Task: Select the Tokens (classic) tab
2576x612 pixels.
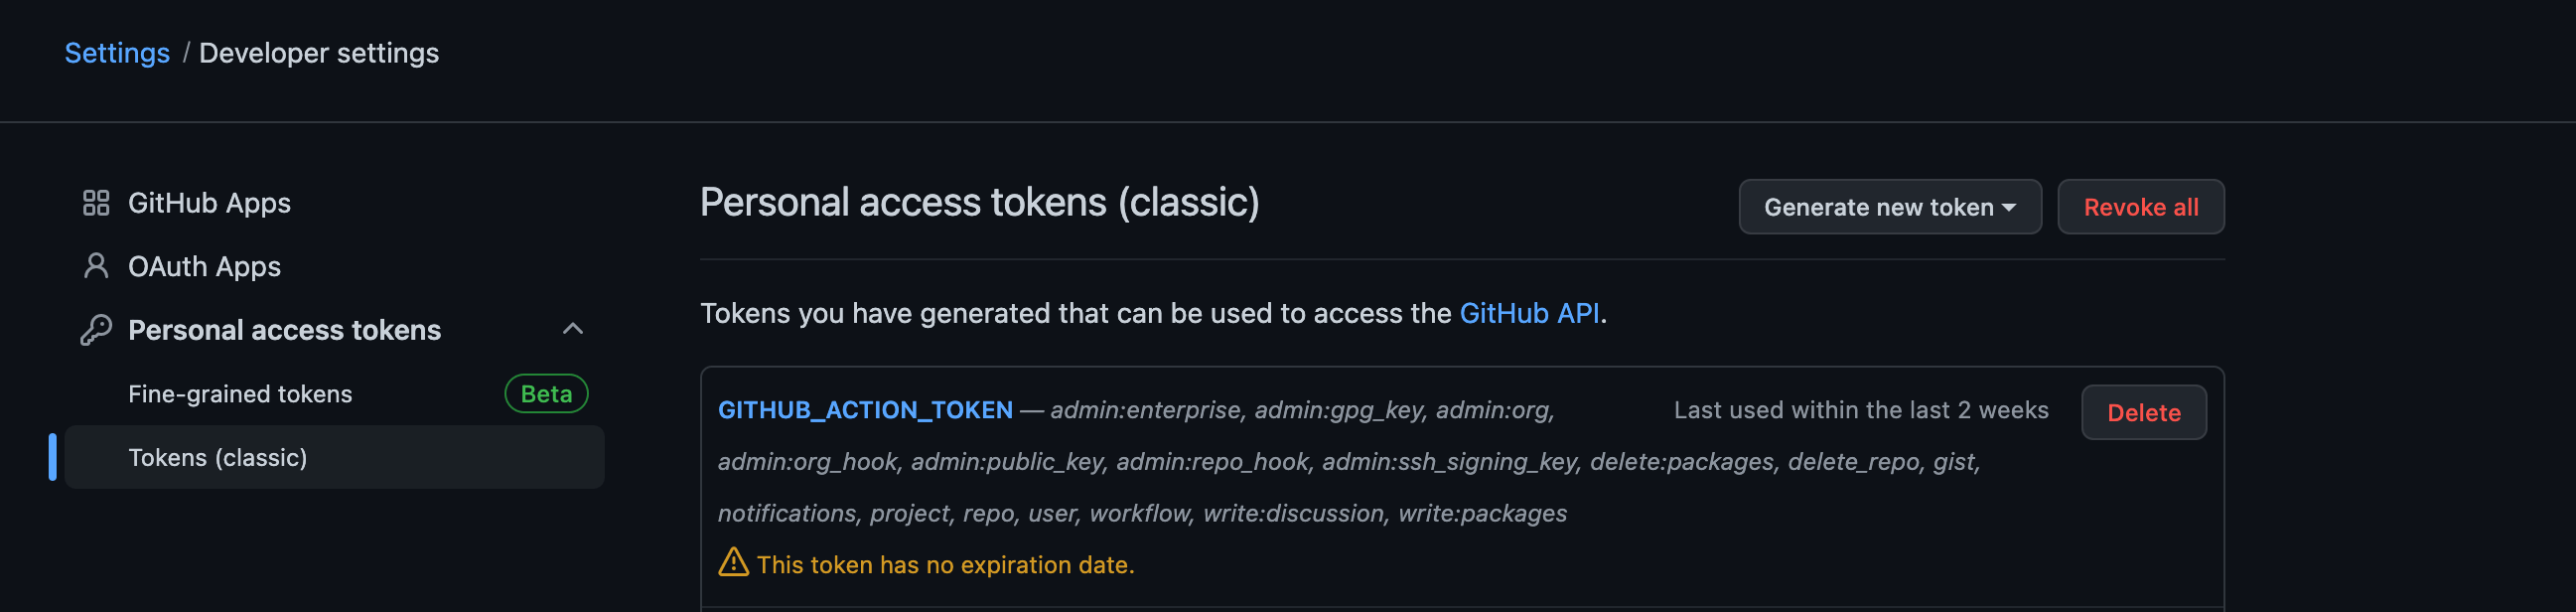Action: (x=218, y=458)
